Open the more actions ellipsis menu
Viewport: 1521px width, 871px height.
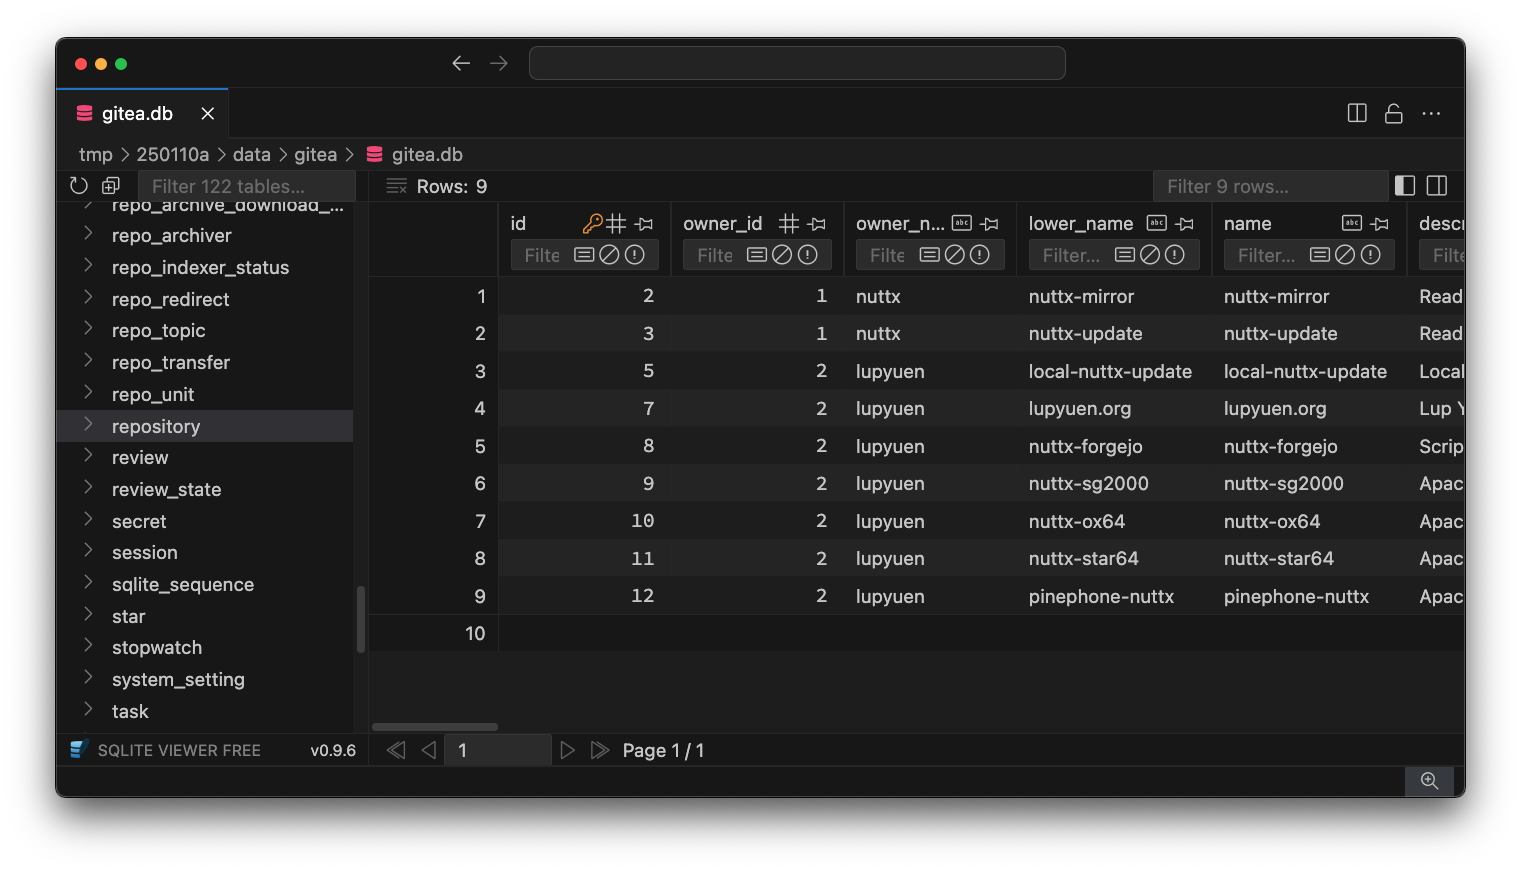point(1431,113)
